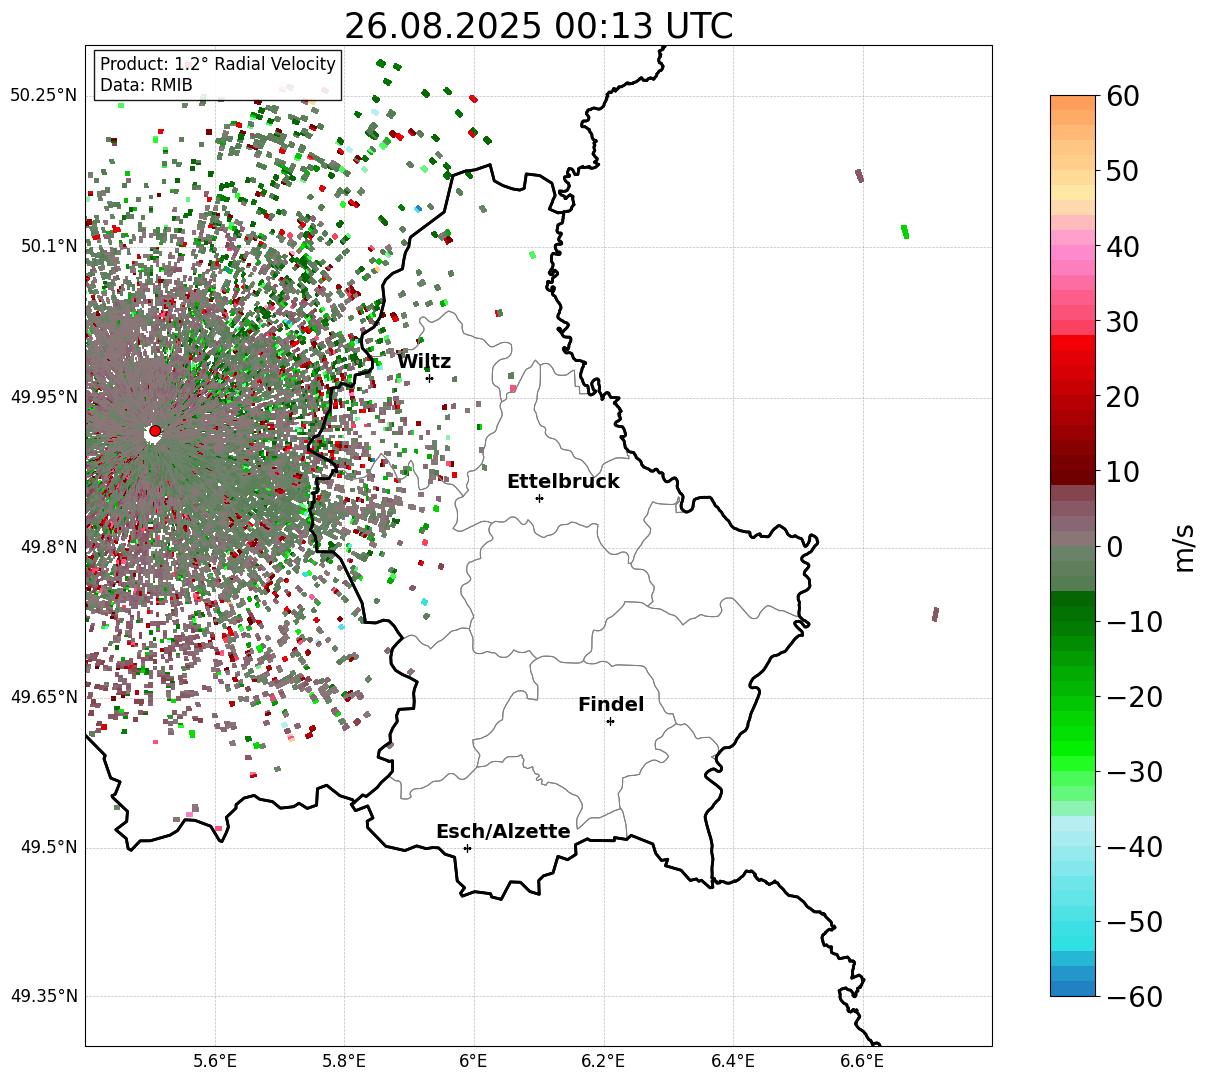Click the plot title 26.08.2025 00:13 UTC
1207x1081 pixels.
point(538,26)
